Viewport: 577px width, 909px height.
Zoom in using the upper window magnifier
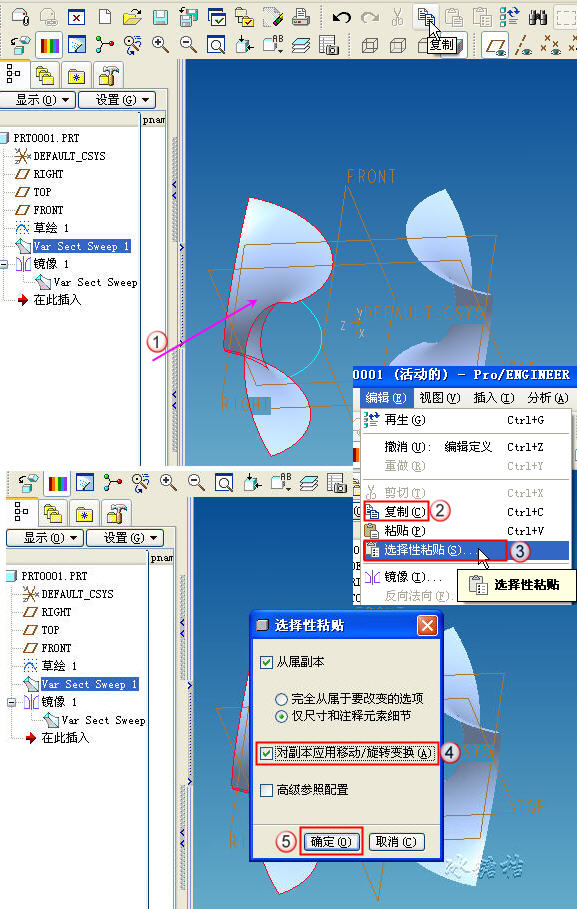coord(160,45)
